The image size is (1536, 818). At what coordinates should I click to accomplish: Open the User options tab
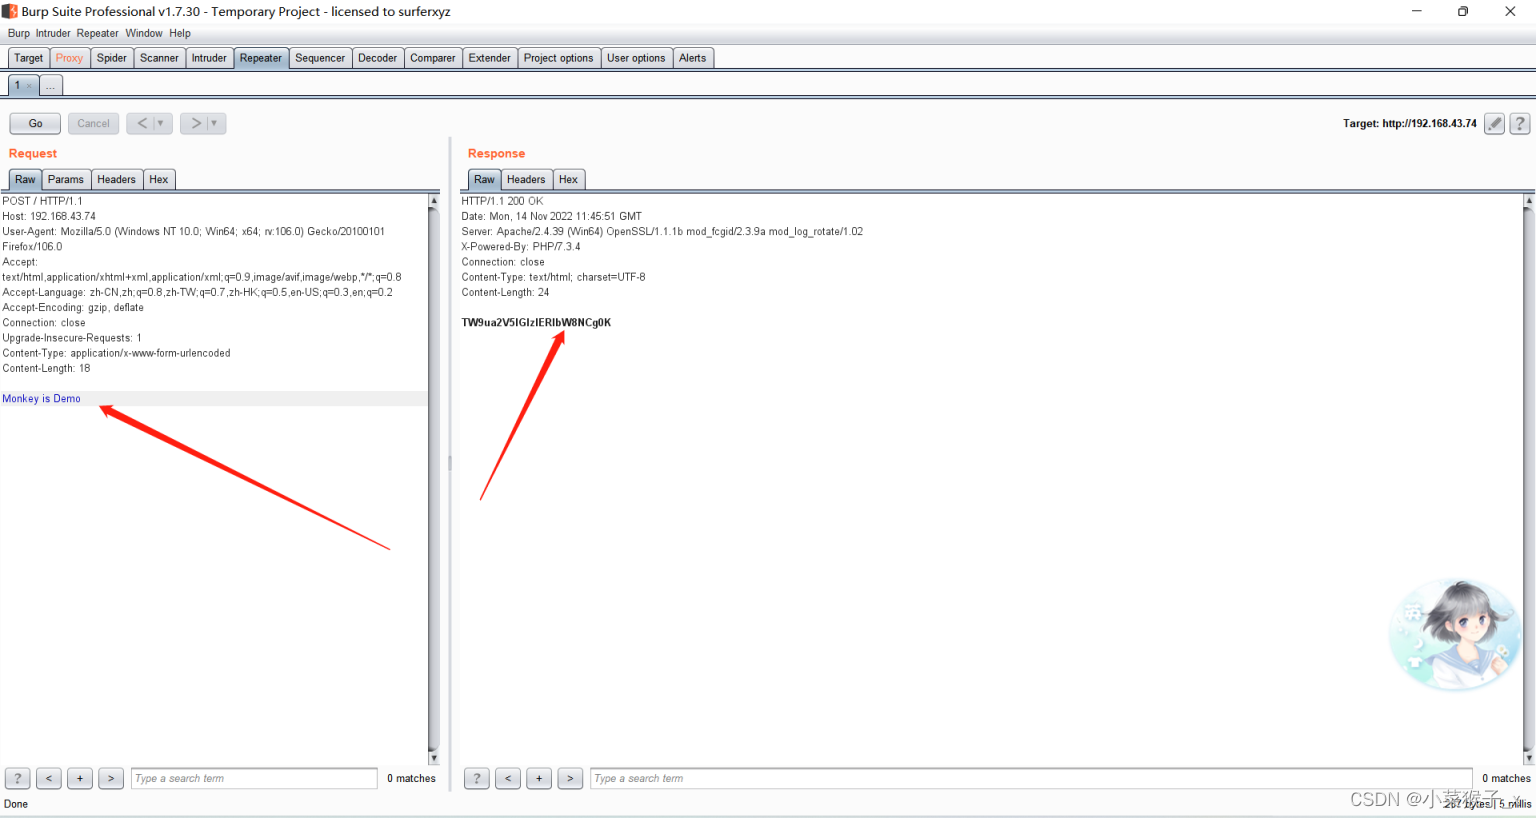(x=636, y=58)
